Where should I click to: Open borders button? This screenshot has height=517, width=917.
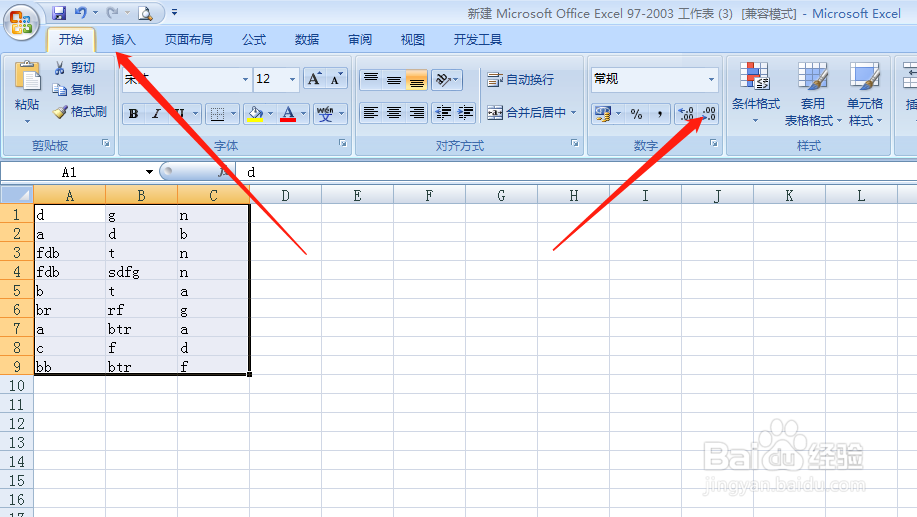pyautogui.click(x=218, y=113)
